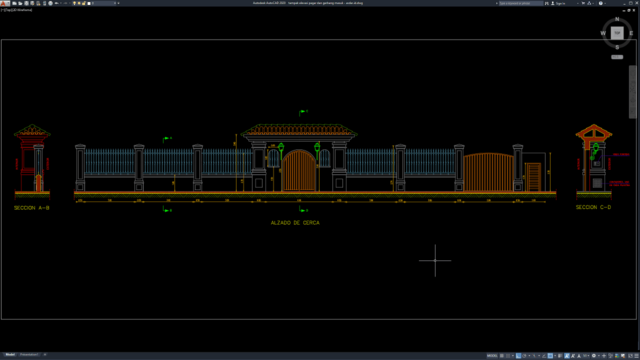The height and width of the screenshot is (360, 640).
Task: Click N on the ViewCube compass
Action: point(617,19)
